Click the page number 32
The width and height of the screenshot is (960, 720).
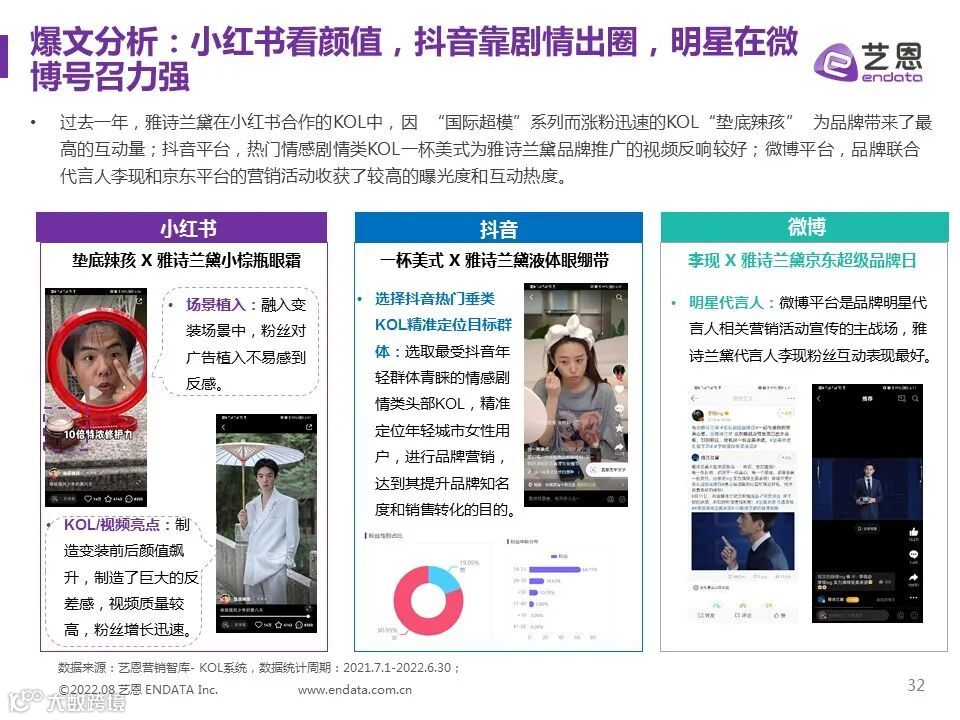[916, 685]
